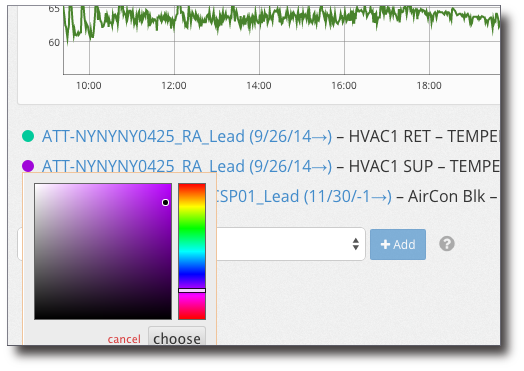Open the HVAC1 SUP ATT-NYNYNY0425_RA_Lead link
Image resolution: width=524 pixels, height=371 pixels.
click(x=187, y=166)
